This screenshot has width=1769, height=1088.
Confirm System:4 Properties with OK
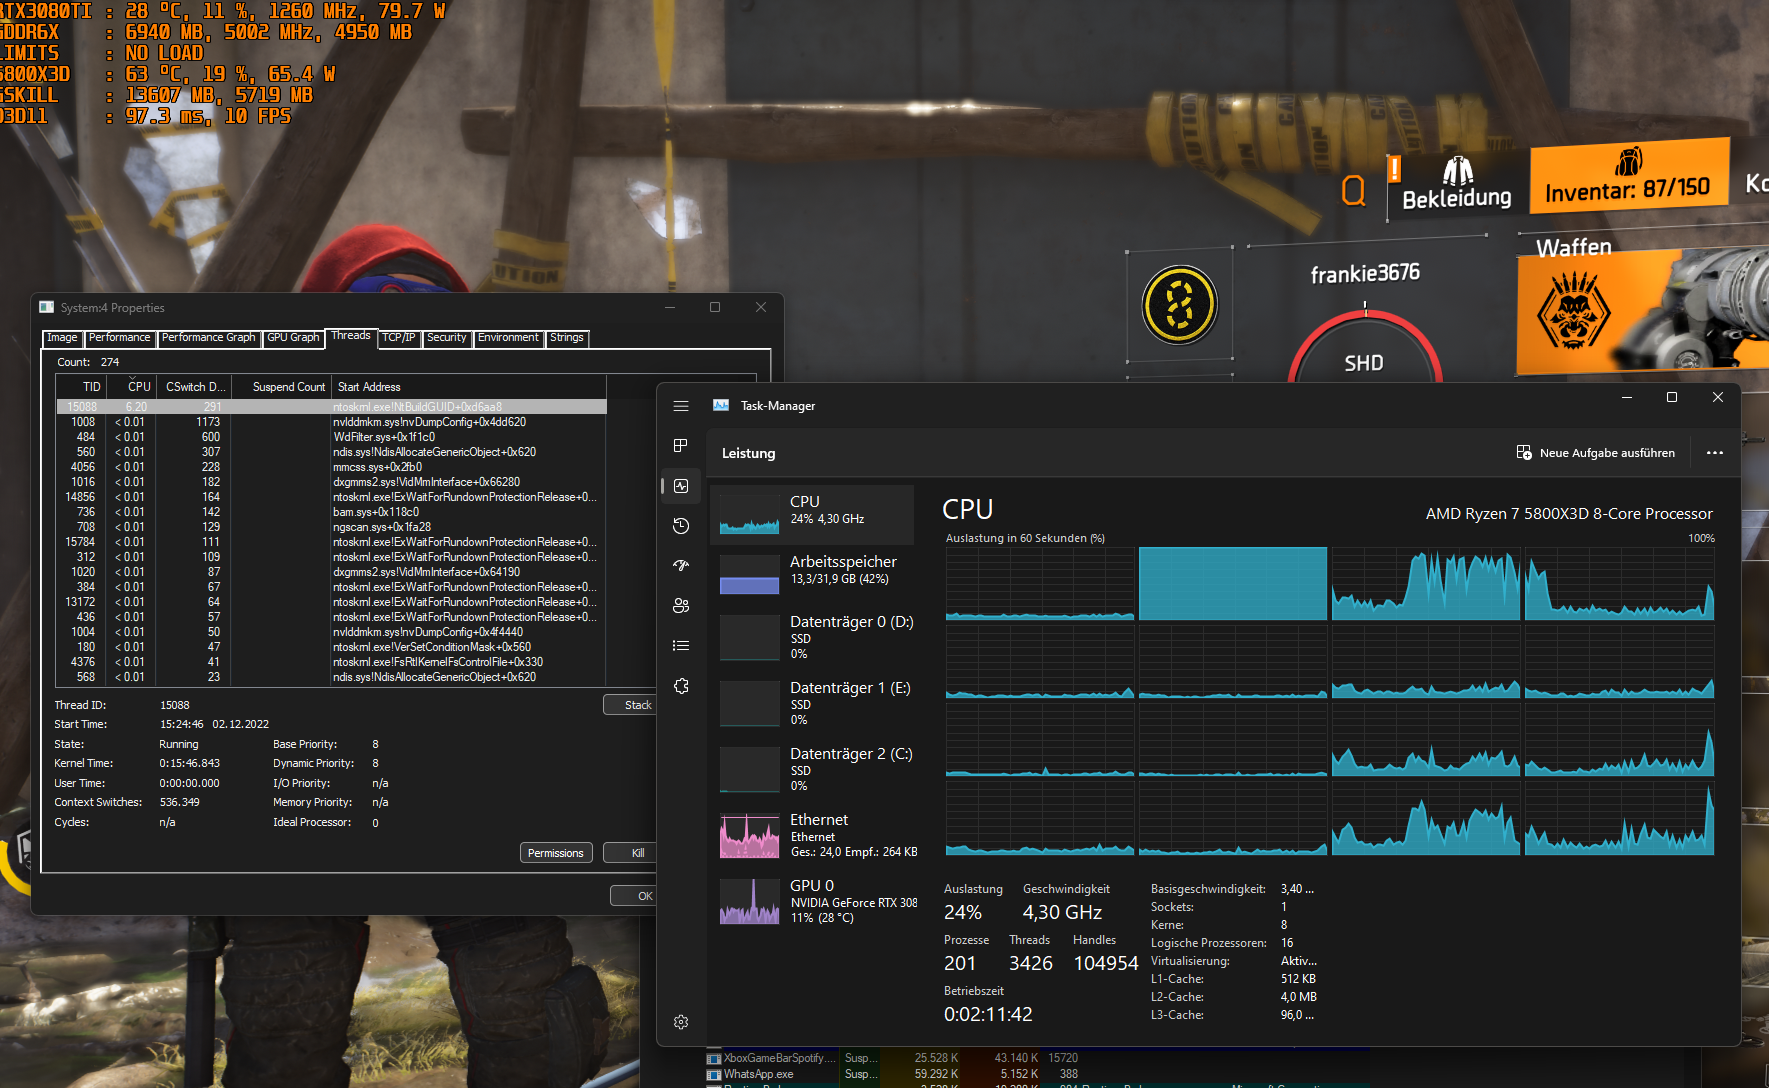click(x=634, y=896)
